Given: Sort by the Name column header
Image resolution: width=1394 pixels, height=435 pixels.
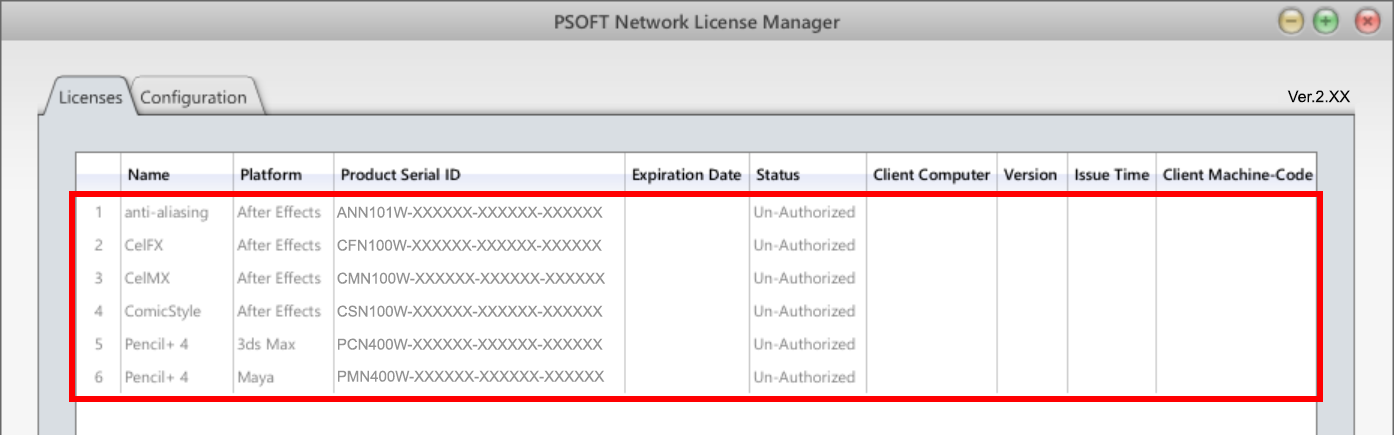Looking at the screenshot, I should [148, 175].
